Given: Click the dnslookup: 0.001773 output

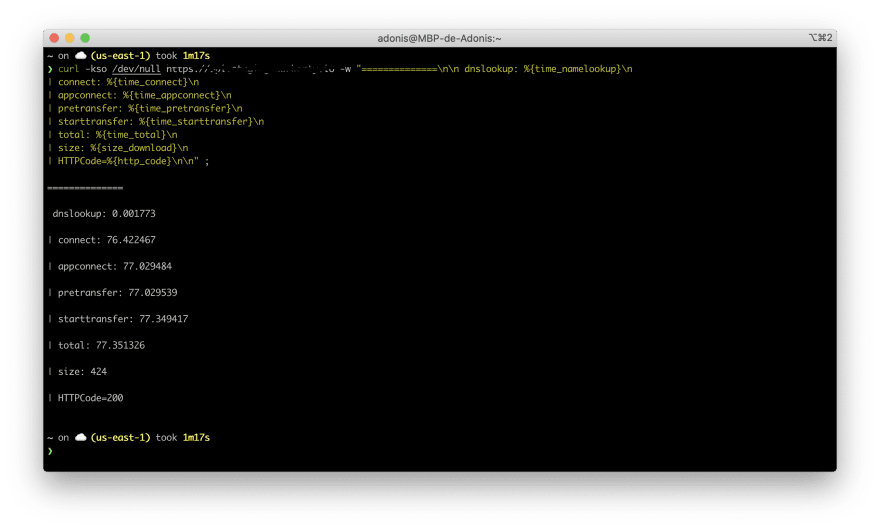Looking at the screenshot, I should (104, 213).
